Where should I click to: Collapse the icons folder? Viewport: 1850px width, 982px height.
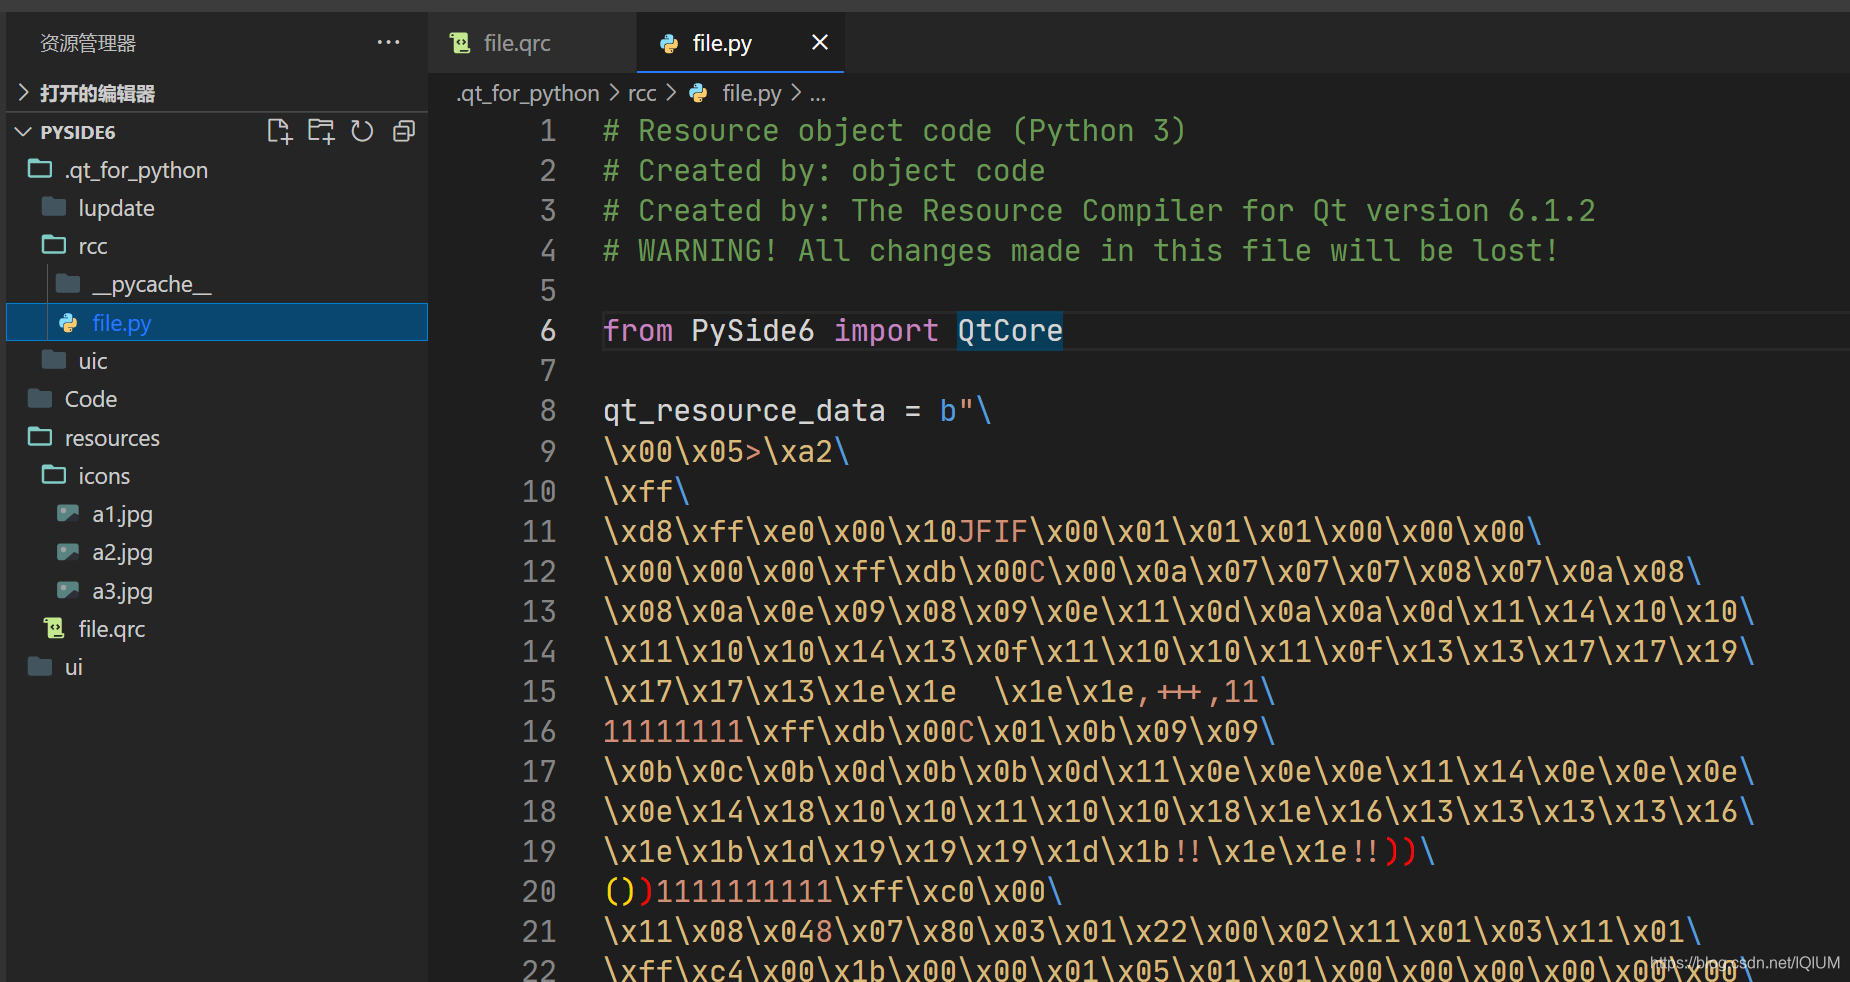(217, 476)
